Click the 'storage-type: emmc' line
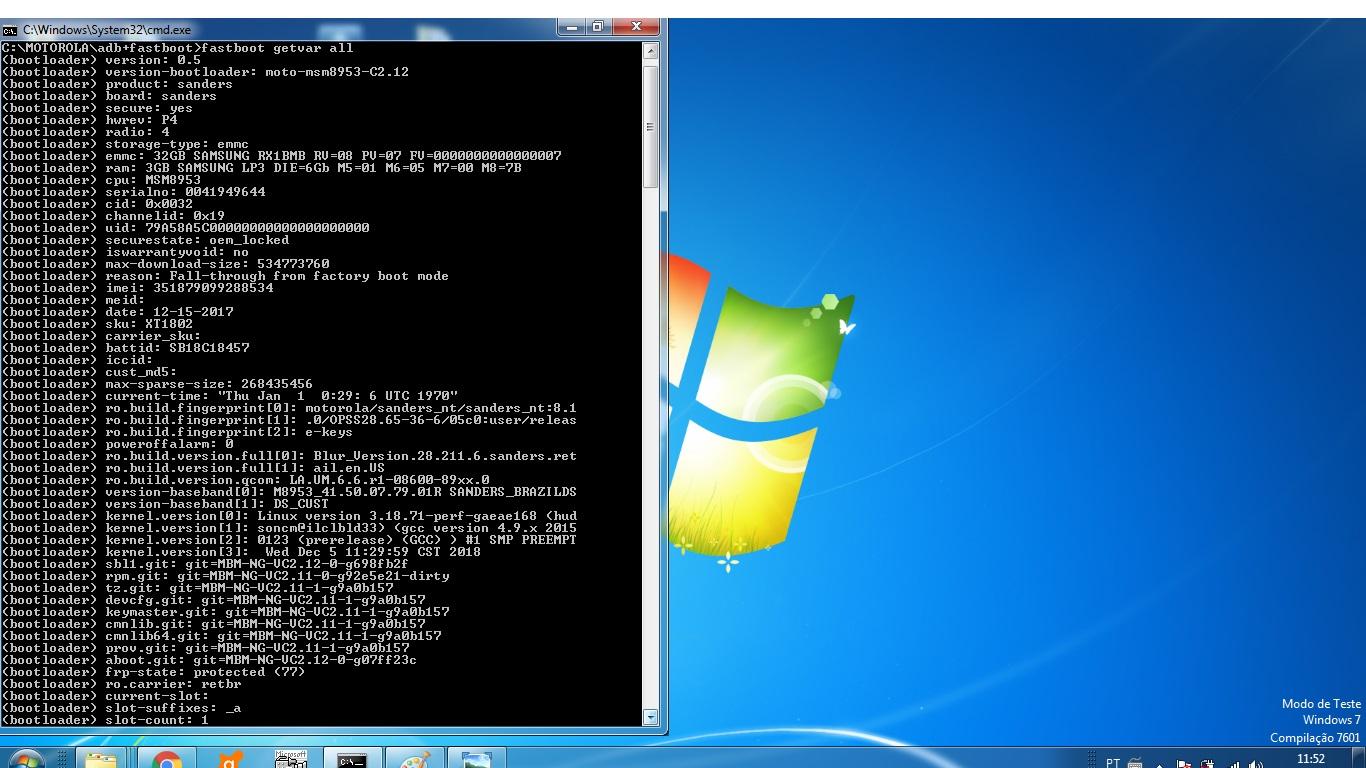Image resolution: width=1366 pixels, height=768 pixels. click(x=125, y=144)
